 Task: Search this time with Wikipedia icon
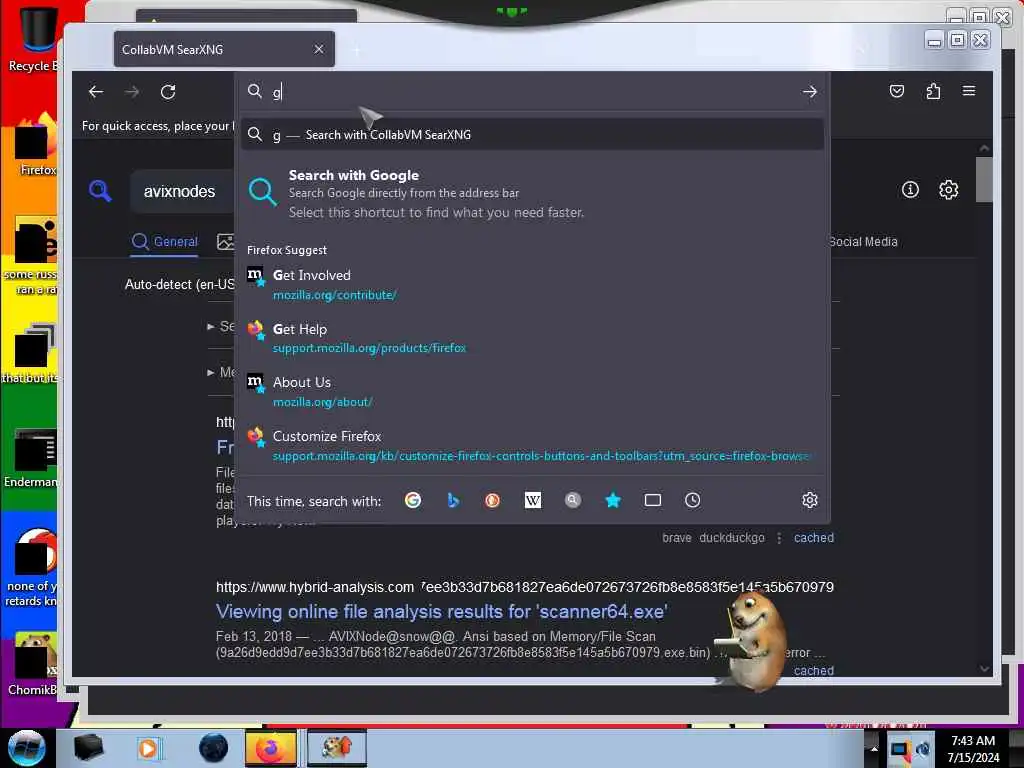click(533, 500)
